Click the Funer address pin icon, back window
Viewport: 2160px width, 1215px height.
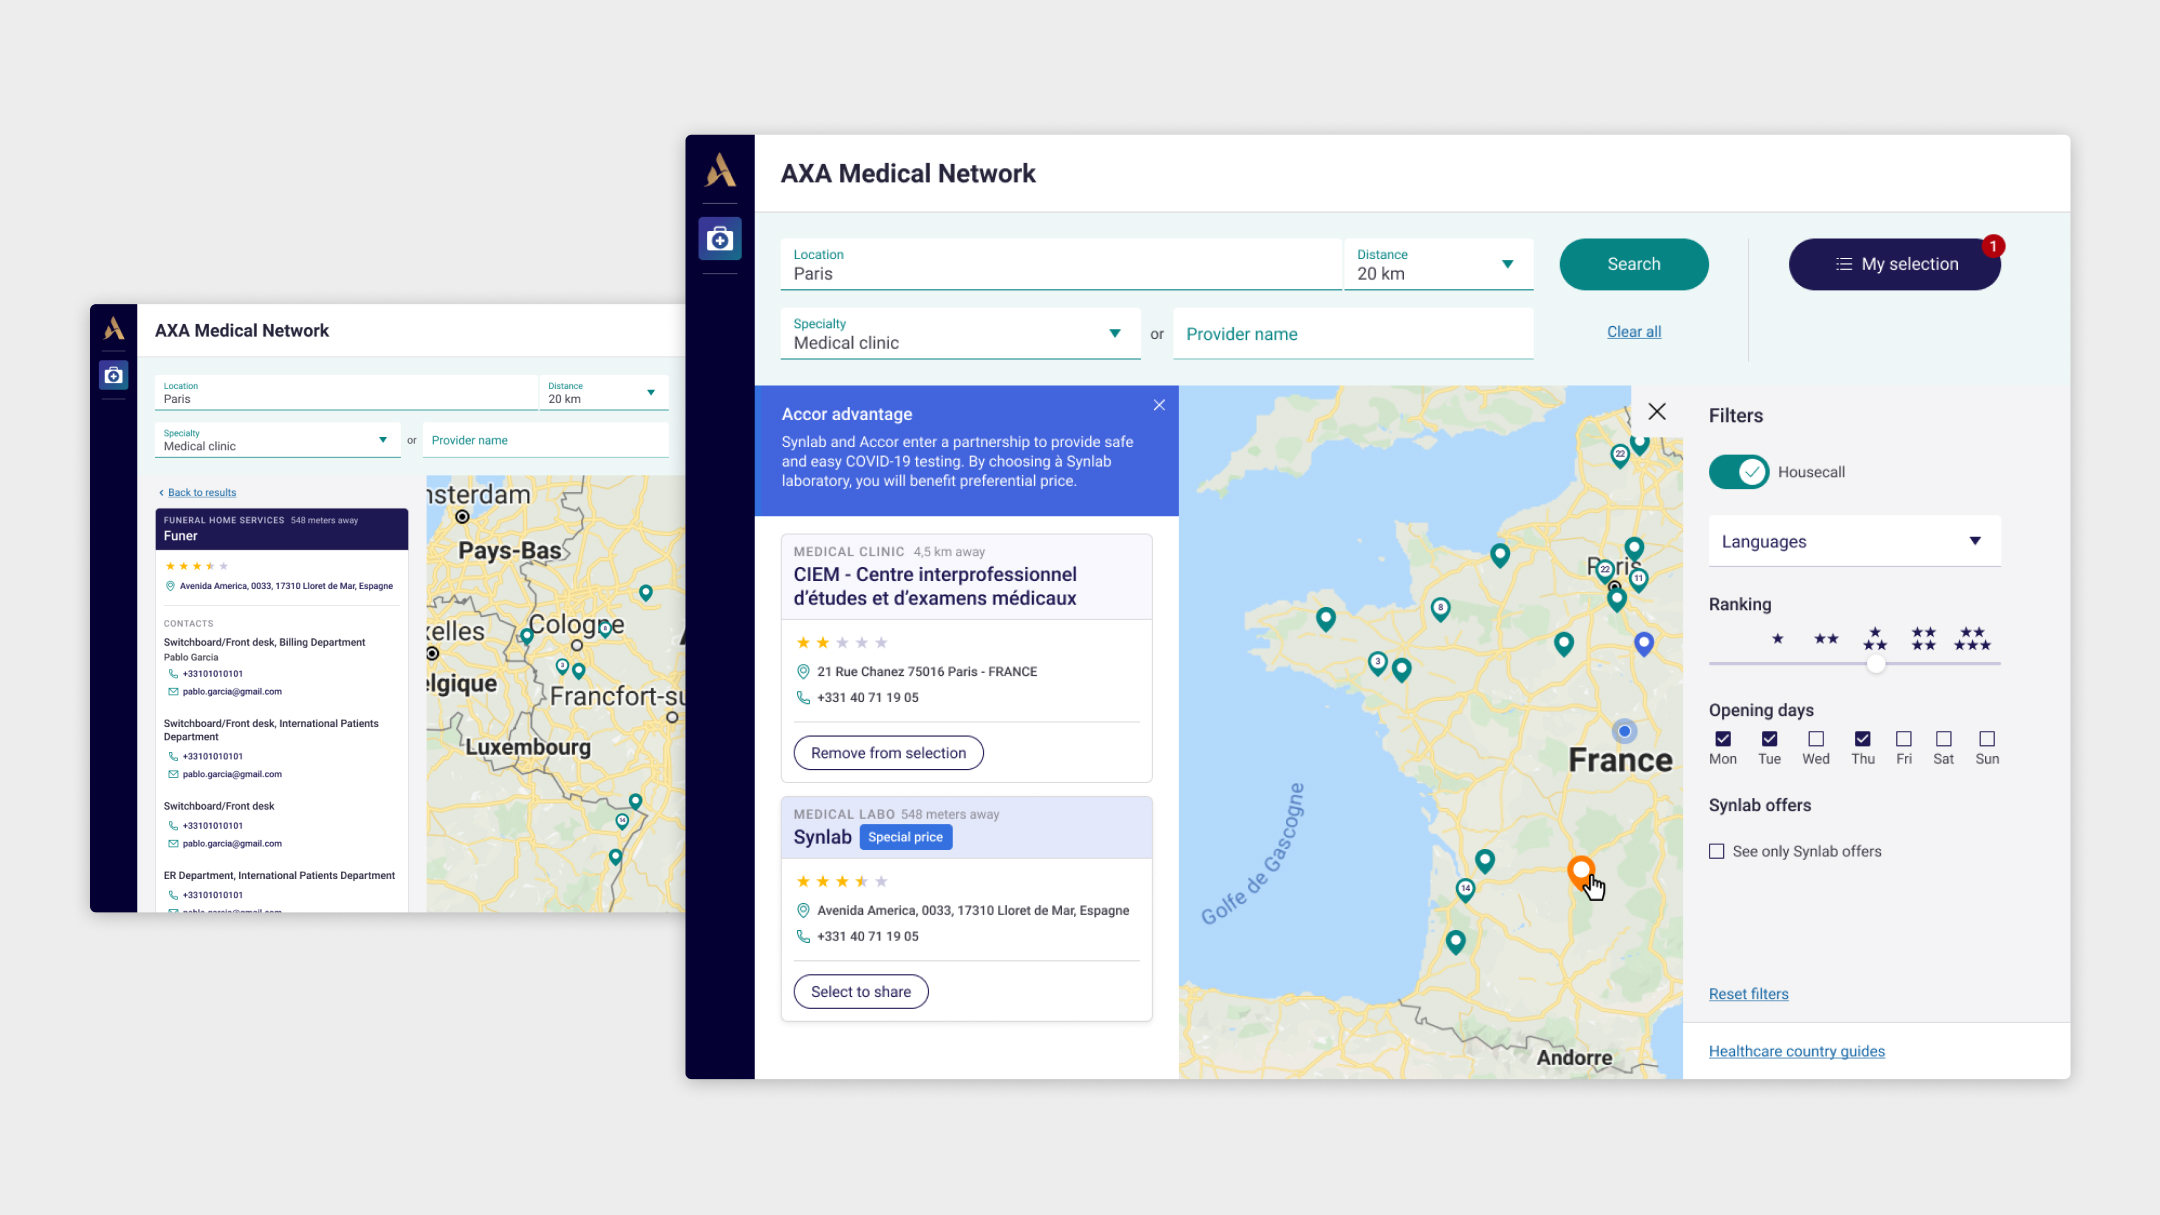coord(170,586)
